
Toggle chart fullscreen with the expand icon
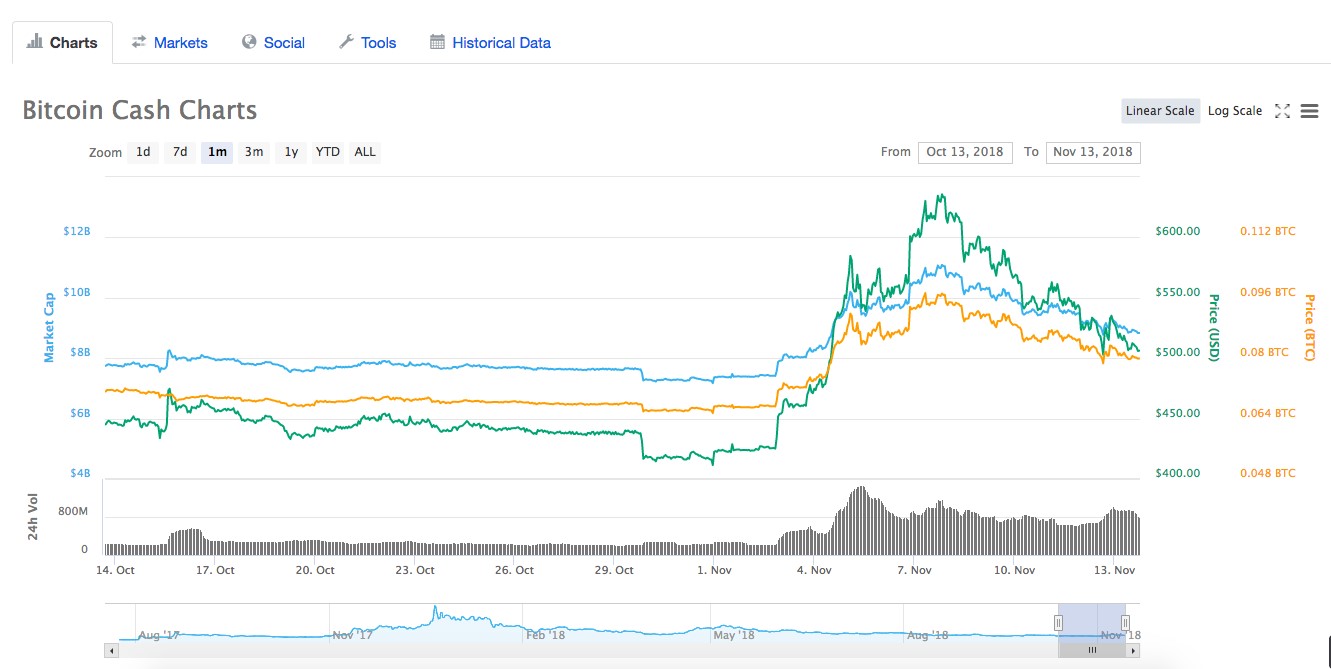tap(1282, 111)
